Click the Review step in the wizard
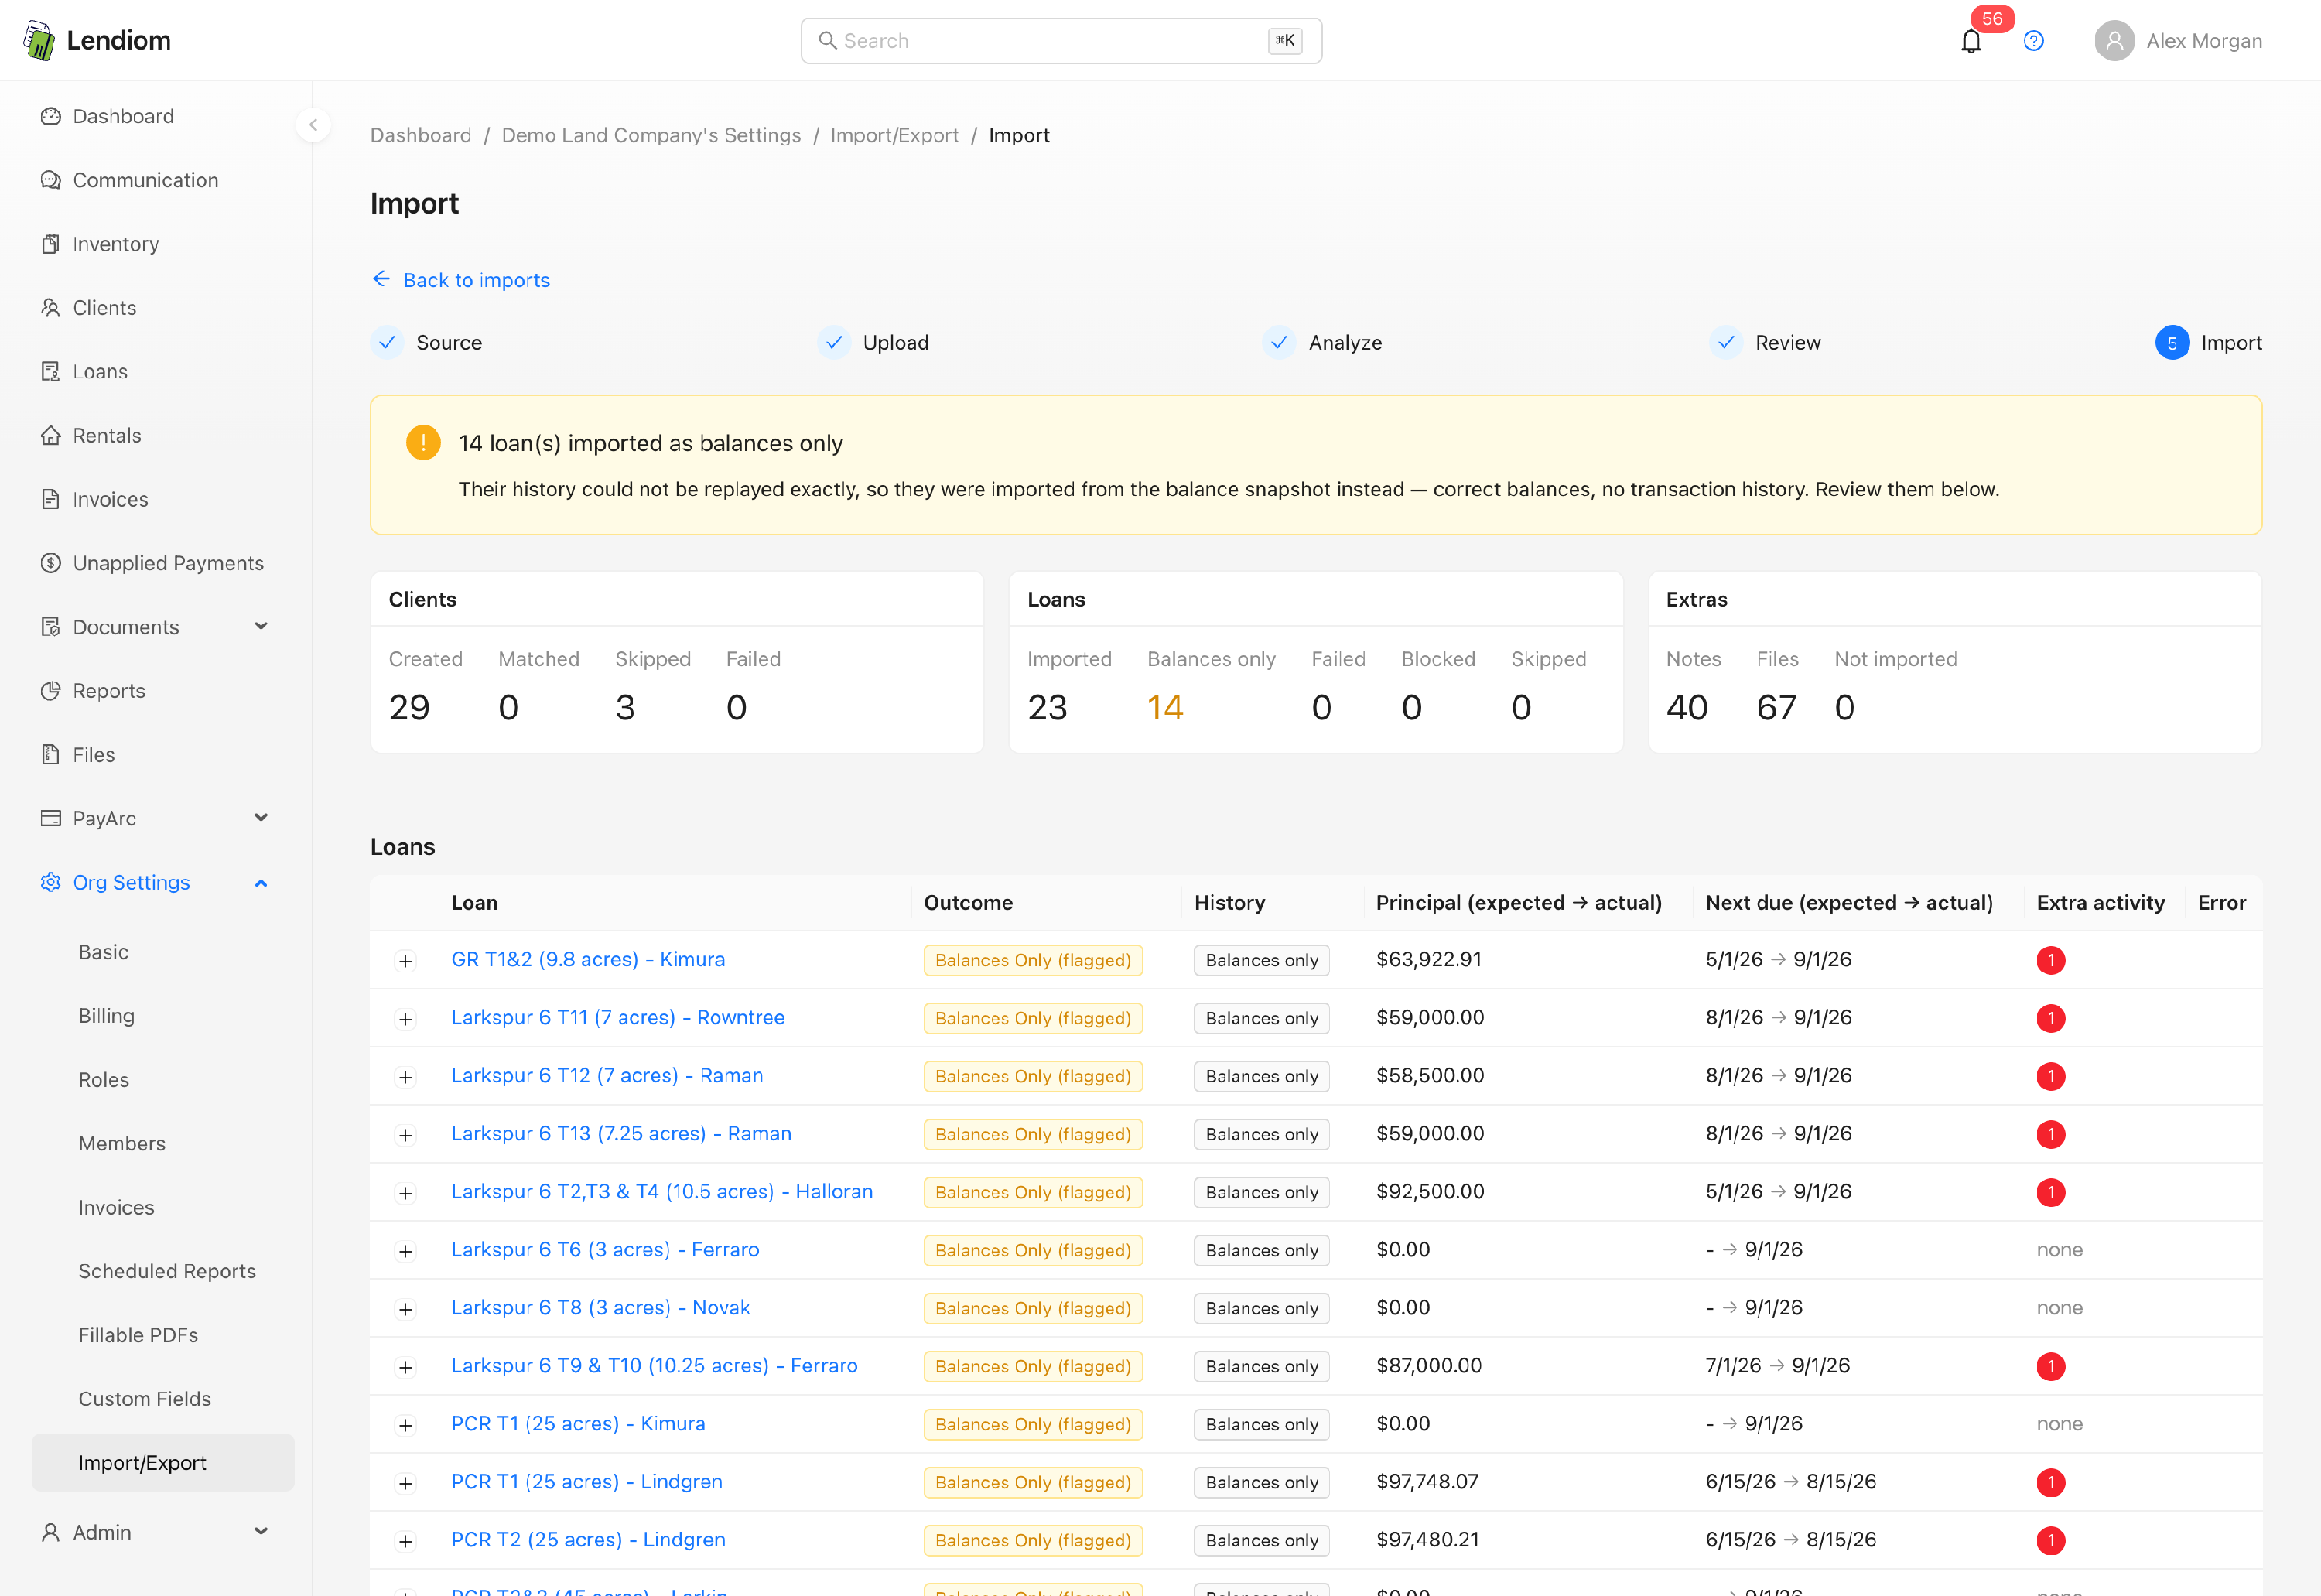 (x=1766, y=343)
